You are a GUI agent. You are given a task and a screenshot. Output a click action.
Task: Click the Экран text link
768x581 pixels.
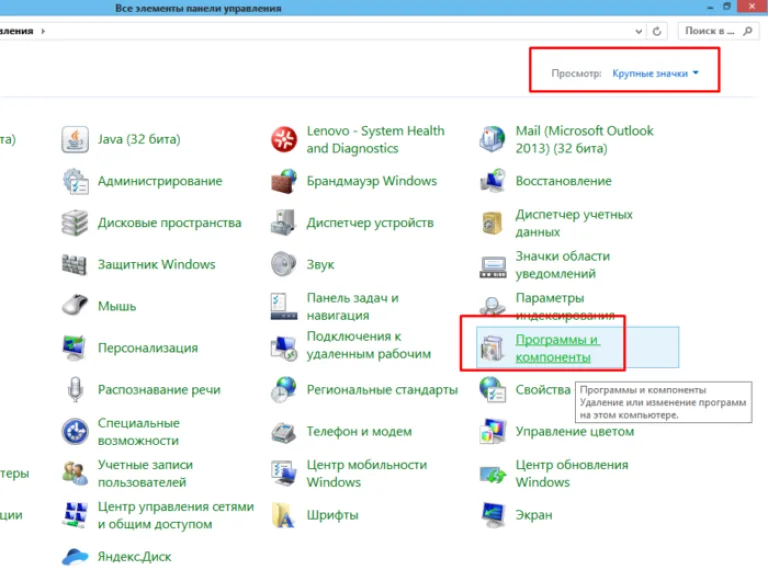[534, 515]
